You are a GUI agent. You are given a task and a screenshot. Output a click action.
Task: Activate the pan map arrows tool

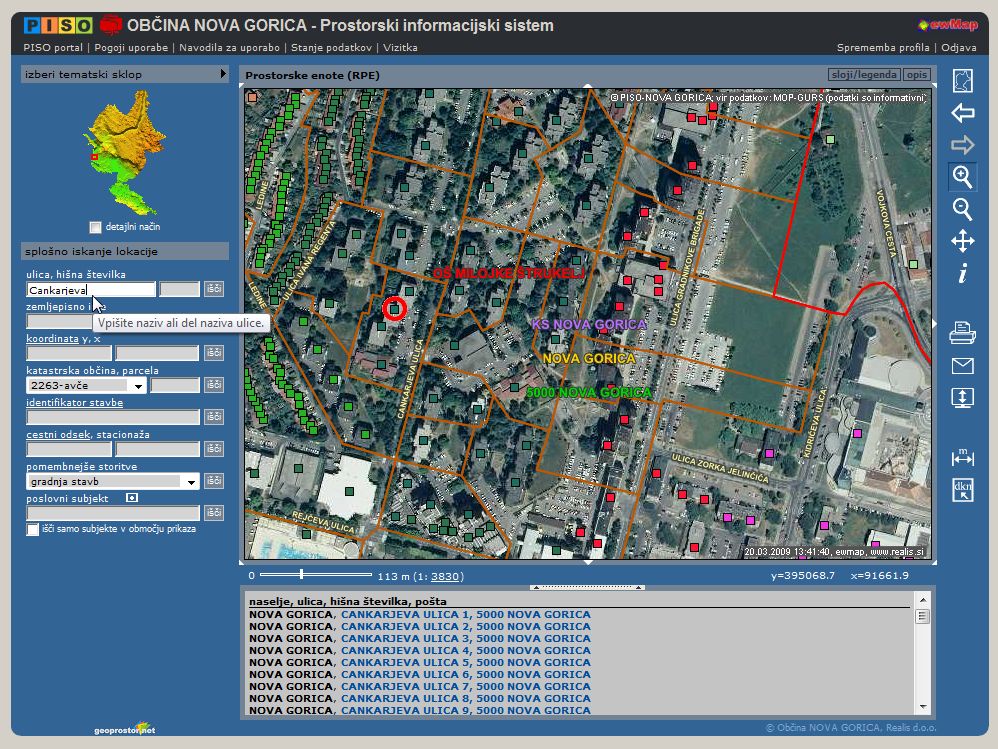tap(962, 241)
